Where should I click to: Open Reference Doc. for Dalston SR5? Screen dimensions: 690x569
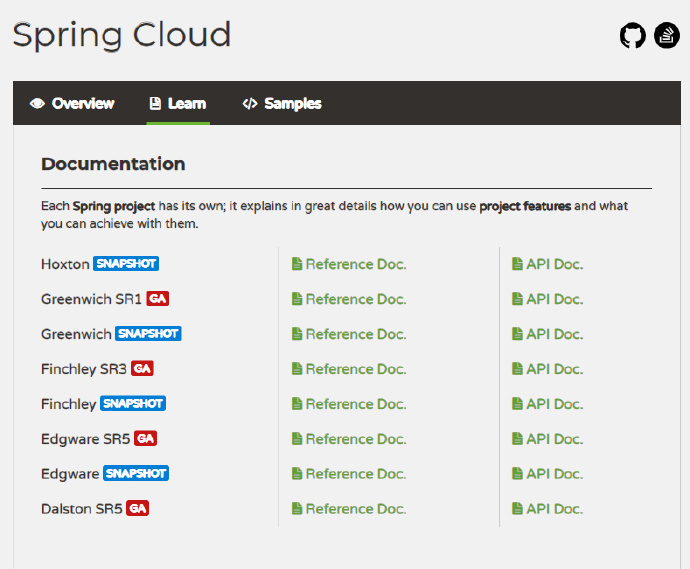(x=349, y=509)
